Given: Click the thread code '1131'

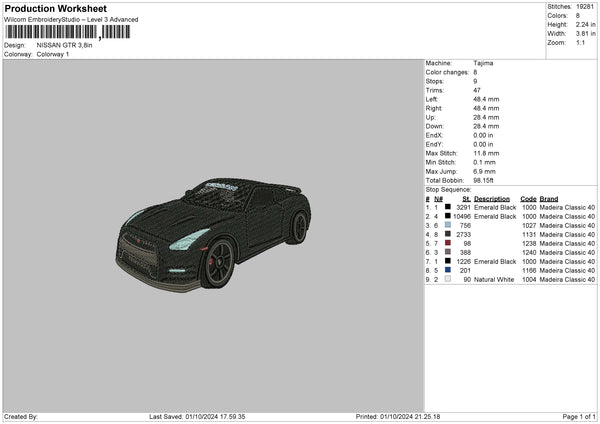Looking at the screenshot, I should (529, 235).
